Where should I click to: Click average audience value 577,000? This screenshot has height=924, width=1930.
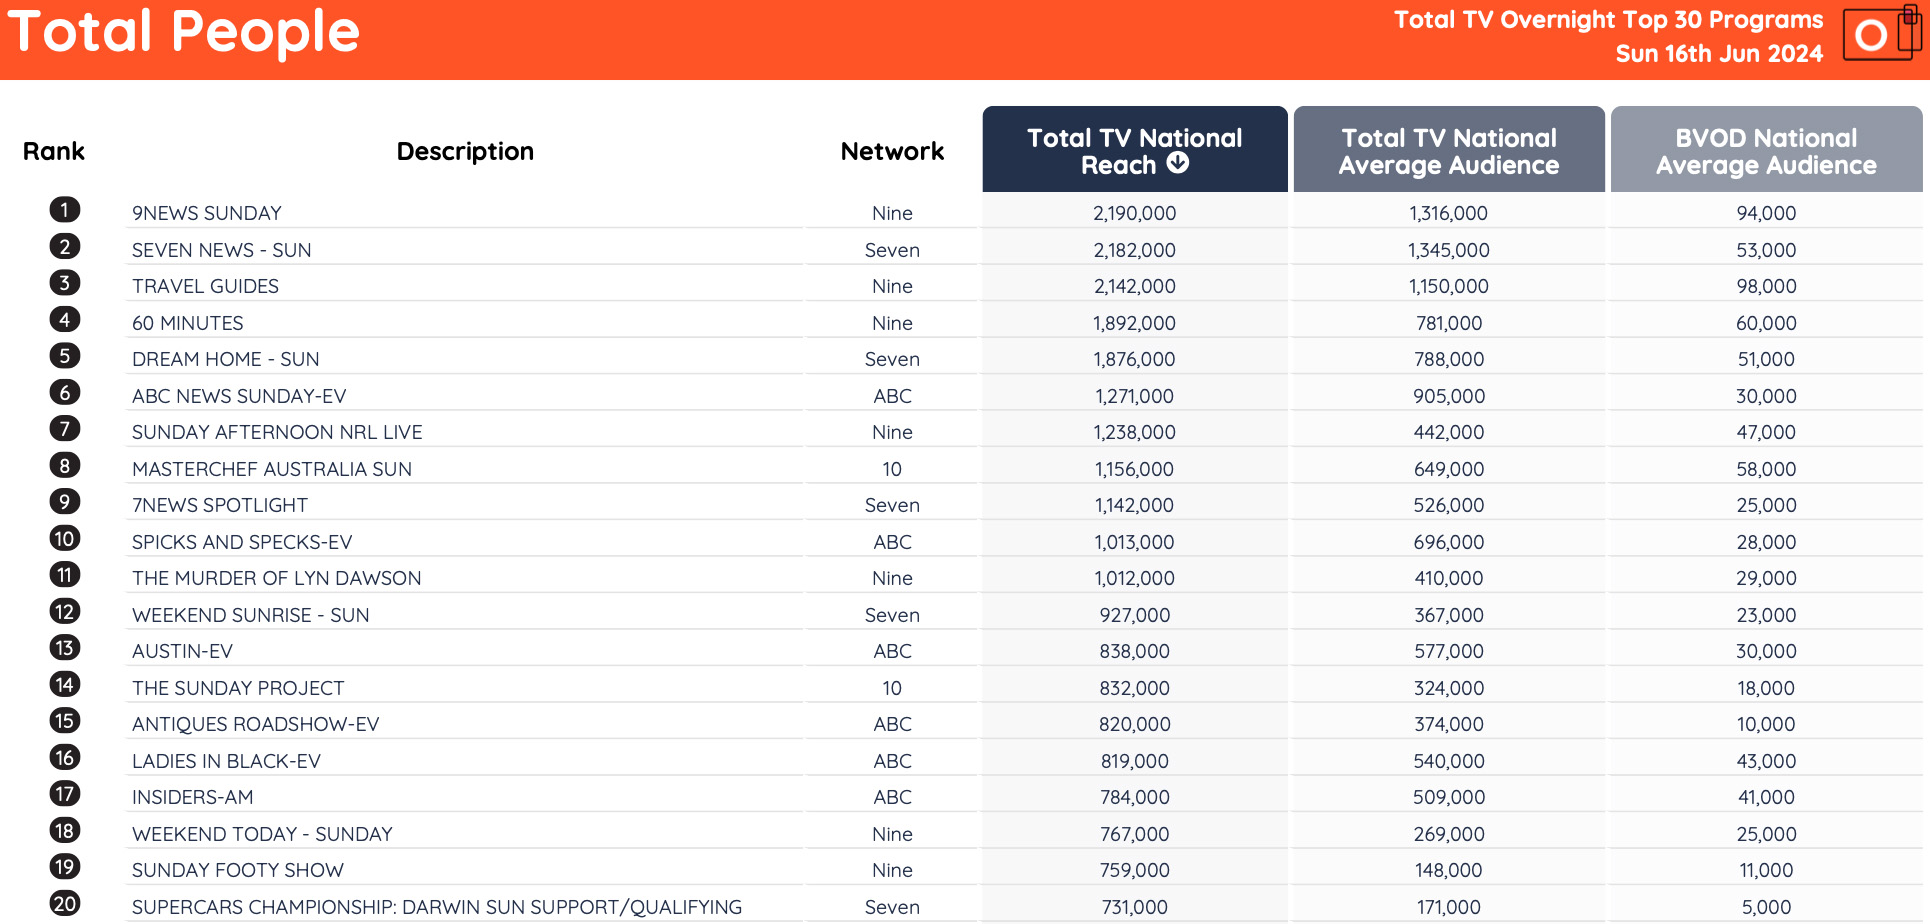pos(1449,651)
